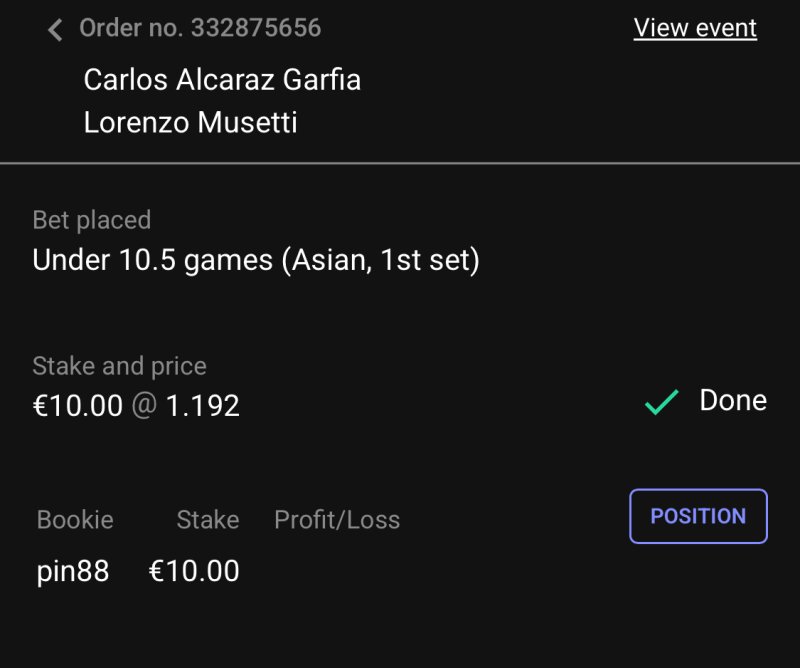Click the Order no. 332875656 title
800x668 pixels.
coord(200,28)
